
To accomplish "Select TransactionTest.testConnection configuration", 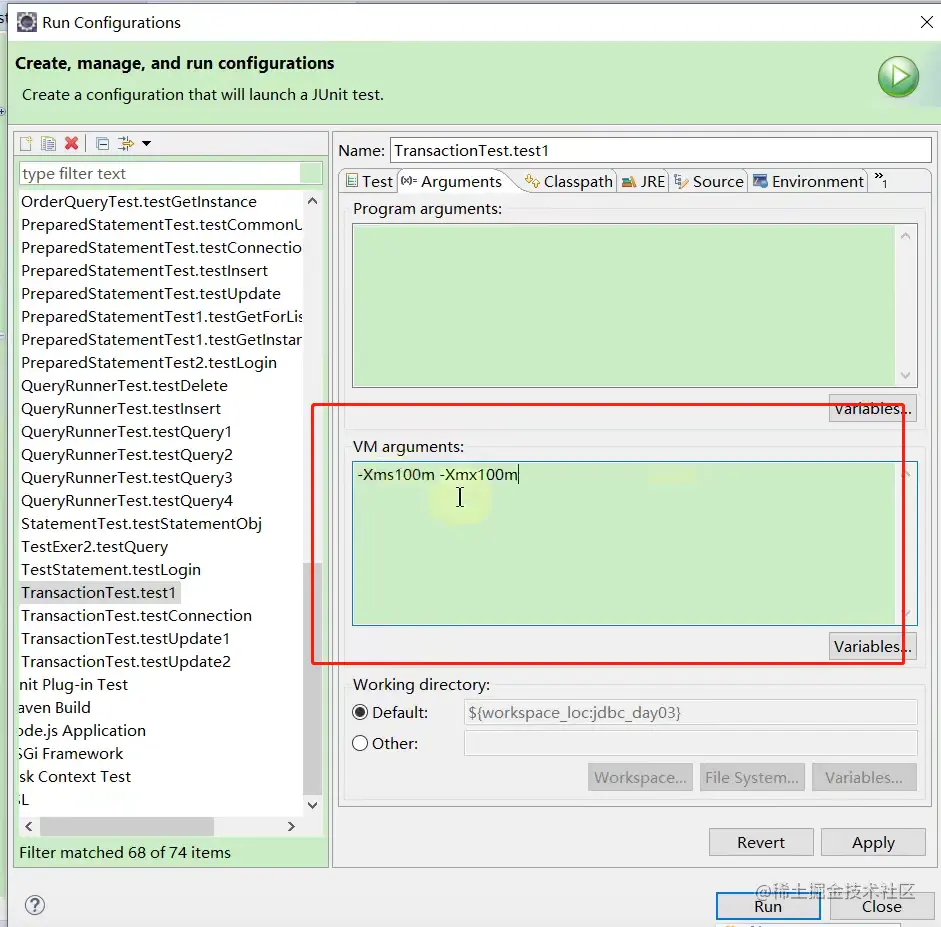I will point(136,616).
